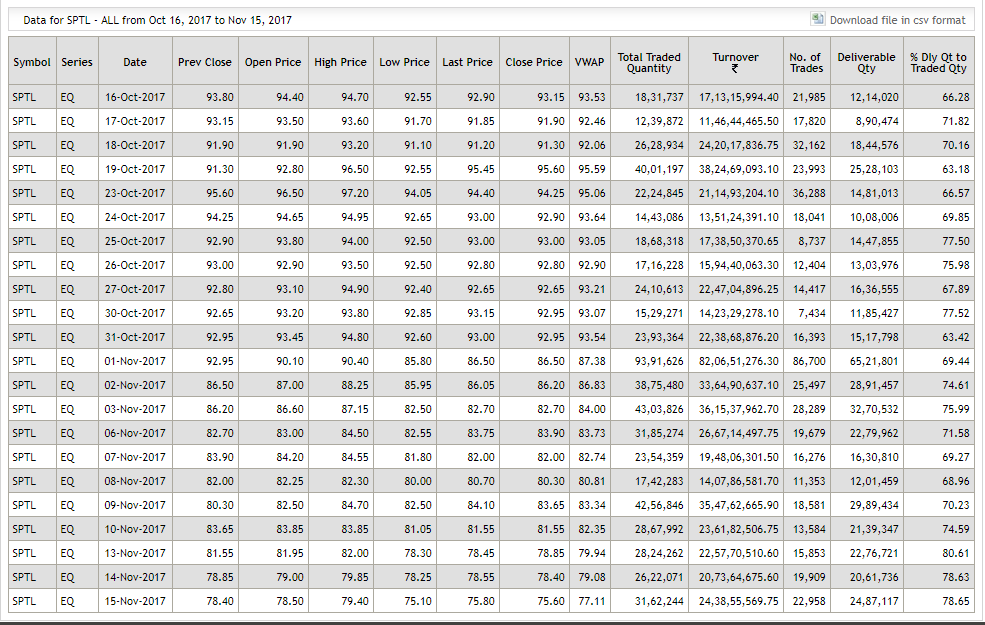The height and width of the screenshot is (625, 985).
Task: Click the Date column header
Action: [x=135, y=62]
